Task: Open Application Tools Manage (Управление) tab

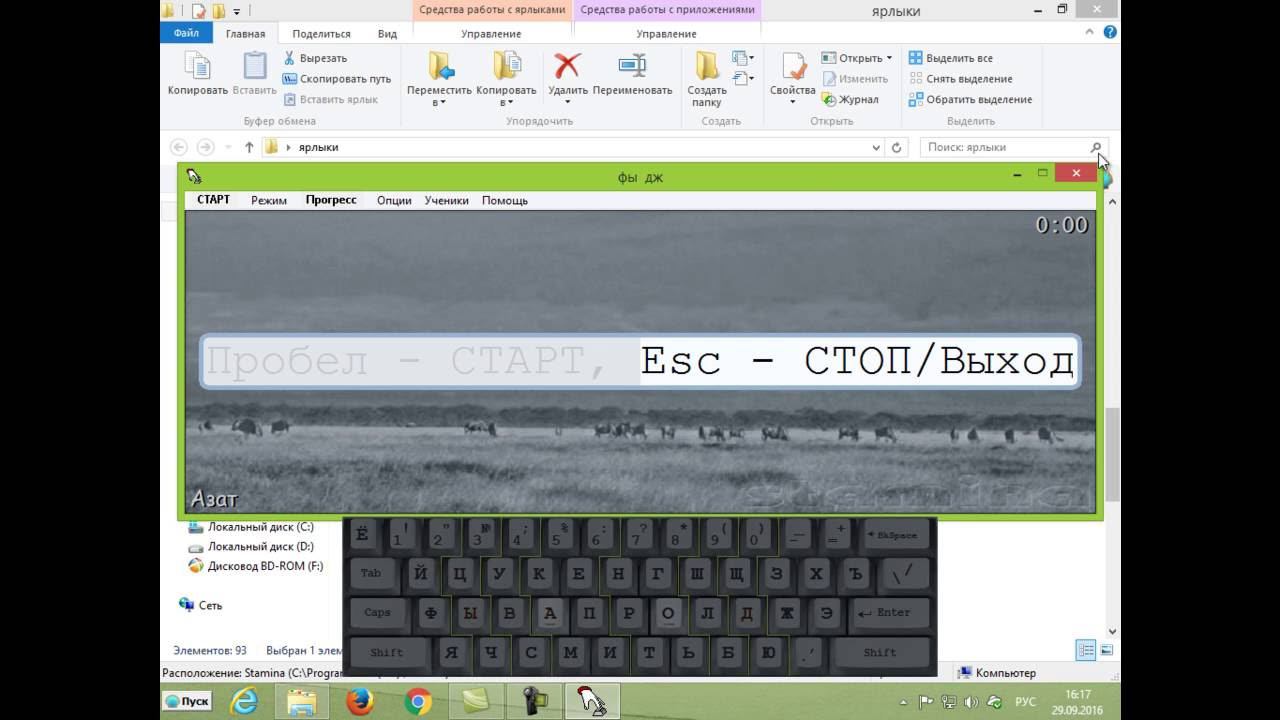Action: click(666, 34)
